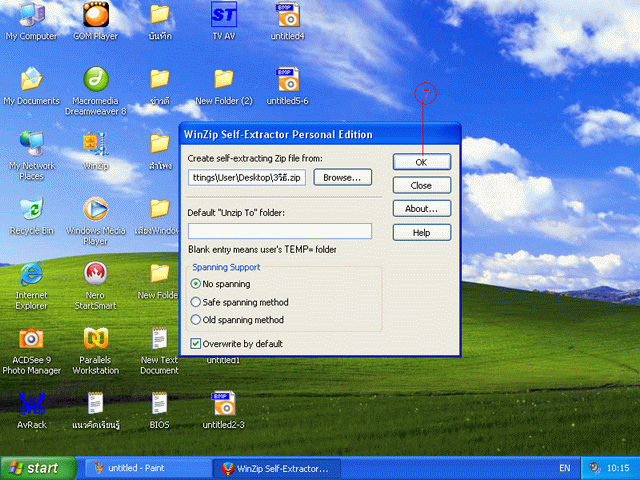Image resolution: width=640 pixels, height=480 pixels.
Task: Click the EN language indicator
Action: tap(564, 468)
